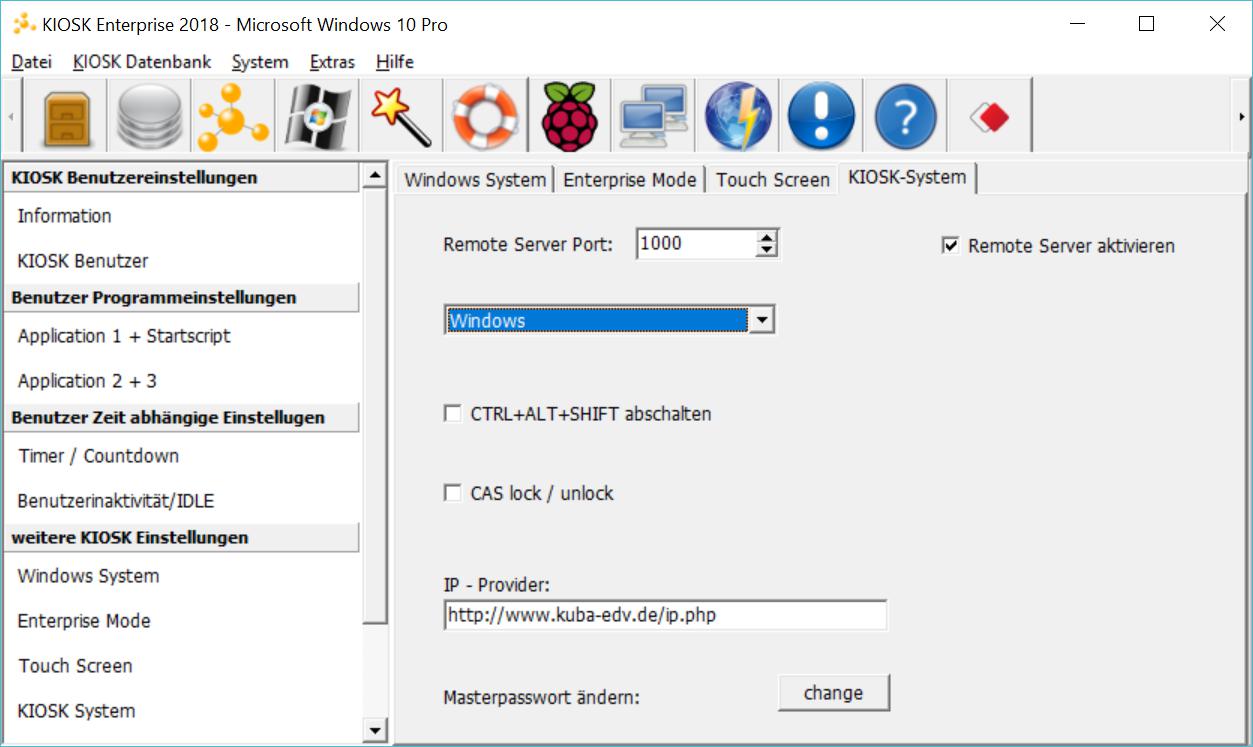Disable the Remote Server aktivieren checkbox
1253x747 pixels.
pos(951,245)
